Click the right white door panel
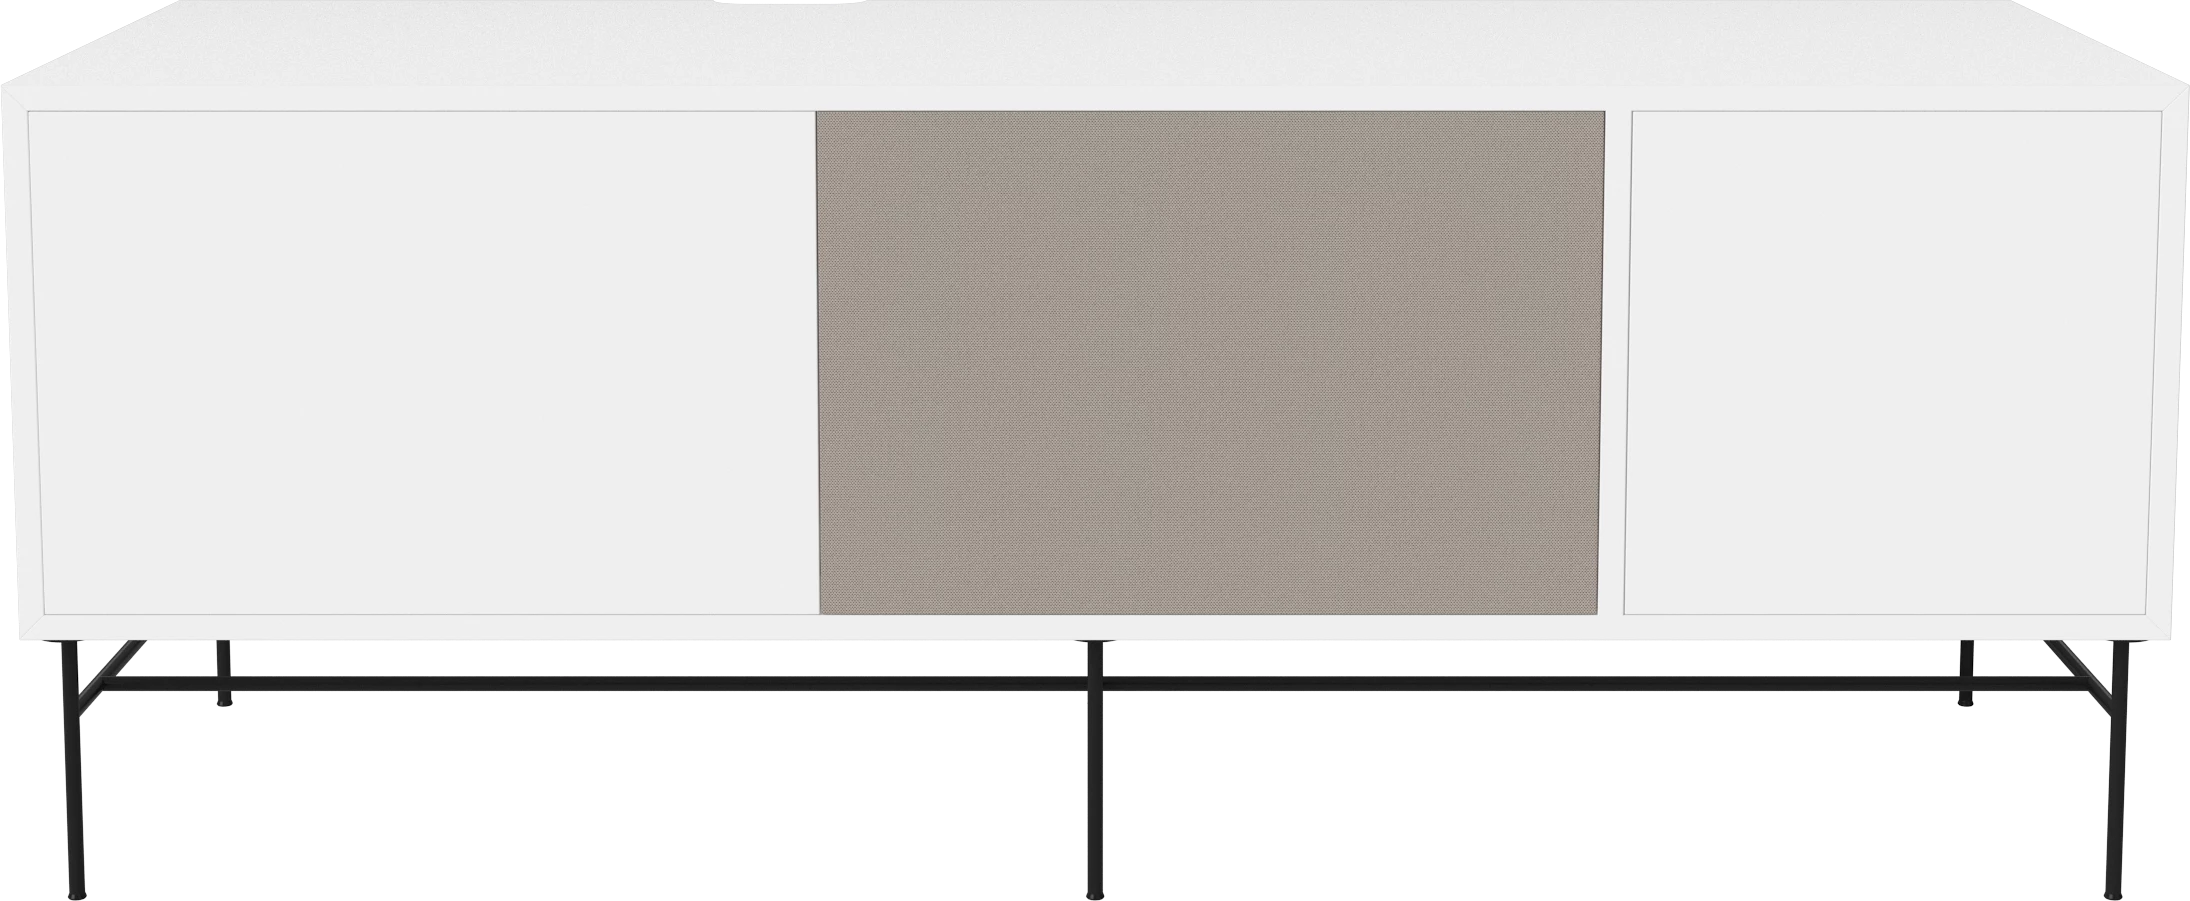This screenshot has height=901, width=2190. [x=1892, y=360]
